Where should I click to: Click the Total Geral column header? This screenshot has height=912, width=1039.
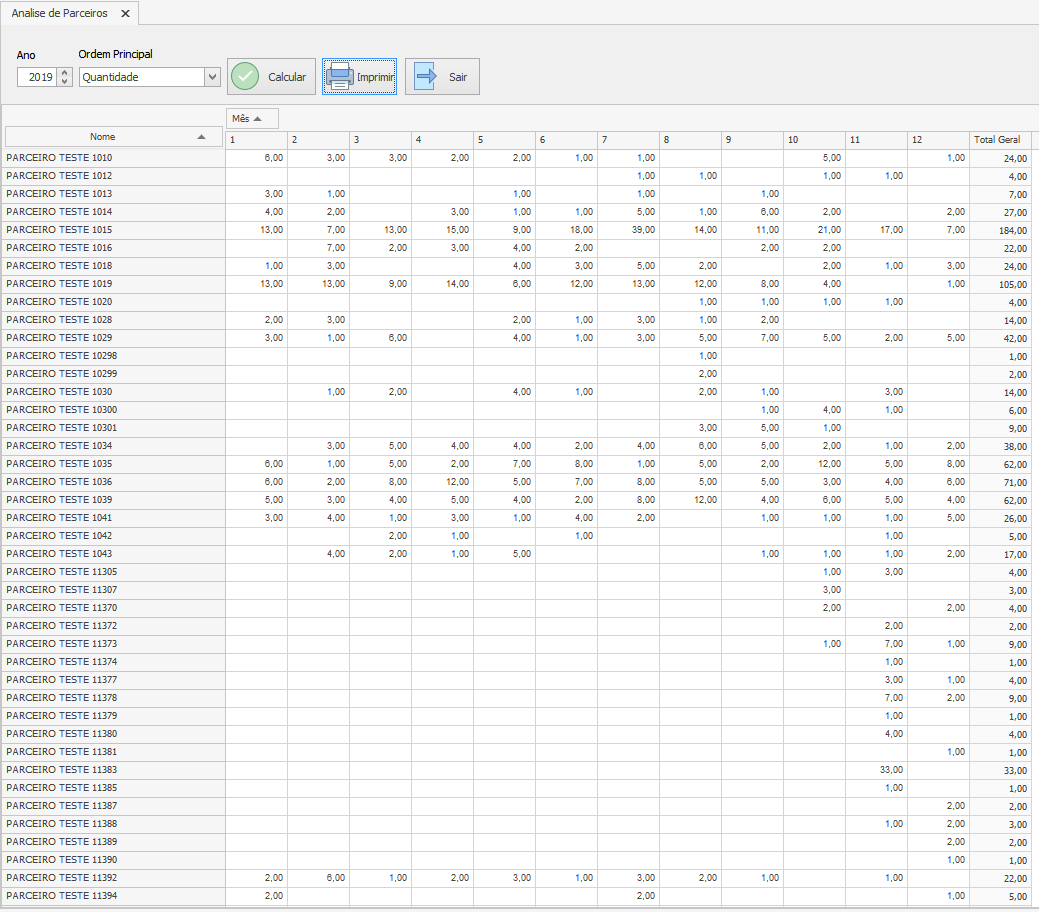(x=997, y=140)
